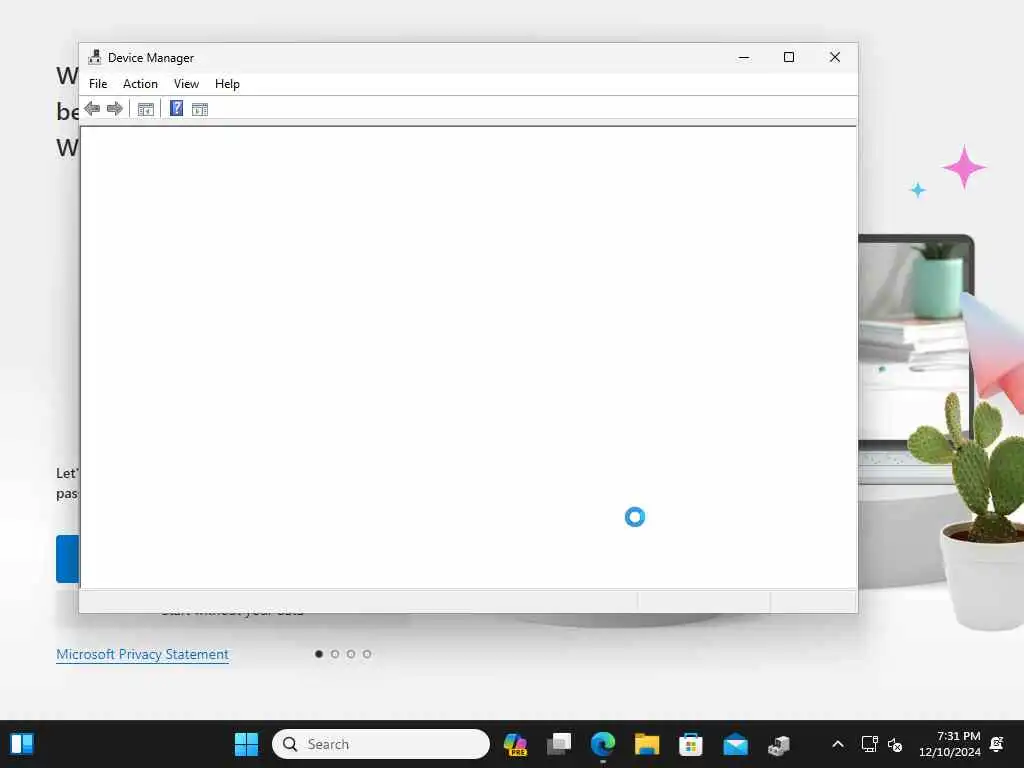Select the fourth carousel page dot
Image resolution: width=1024 pixels, height=768 pixels.
(367, 654)
